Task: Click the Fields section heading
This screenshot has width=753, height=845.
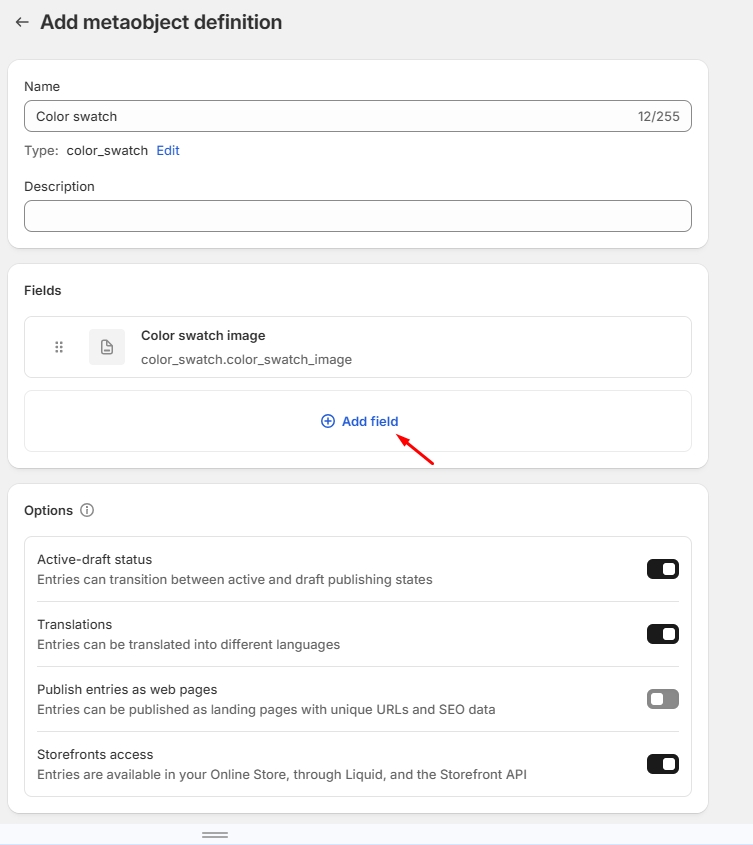Action: (43, 290)
